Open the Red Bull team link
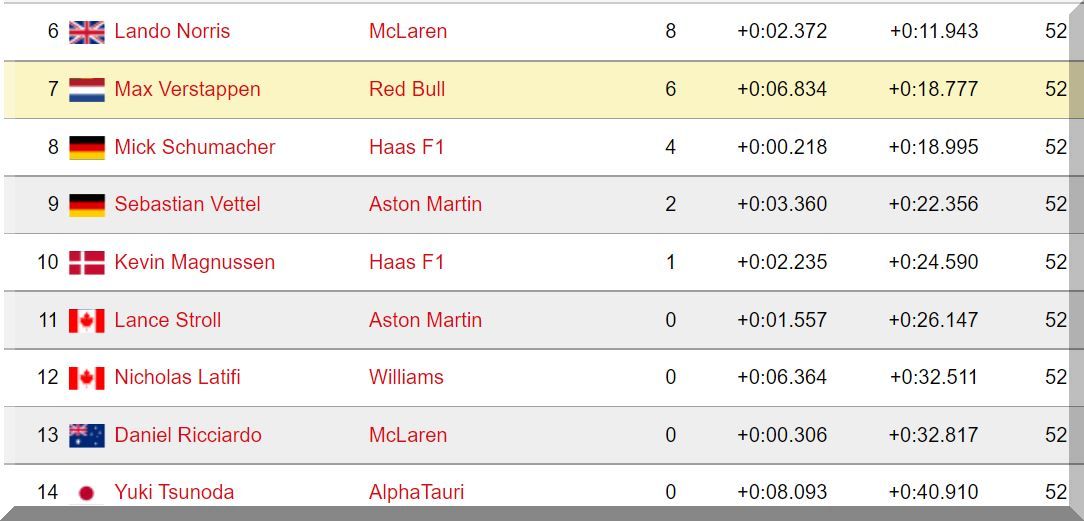The width and height of the screenshot is (1084, 521). 407,89
